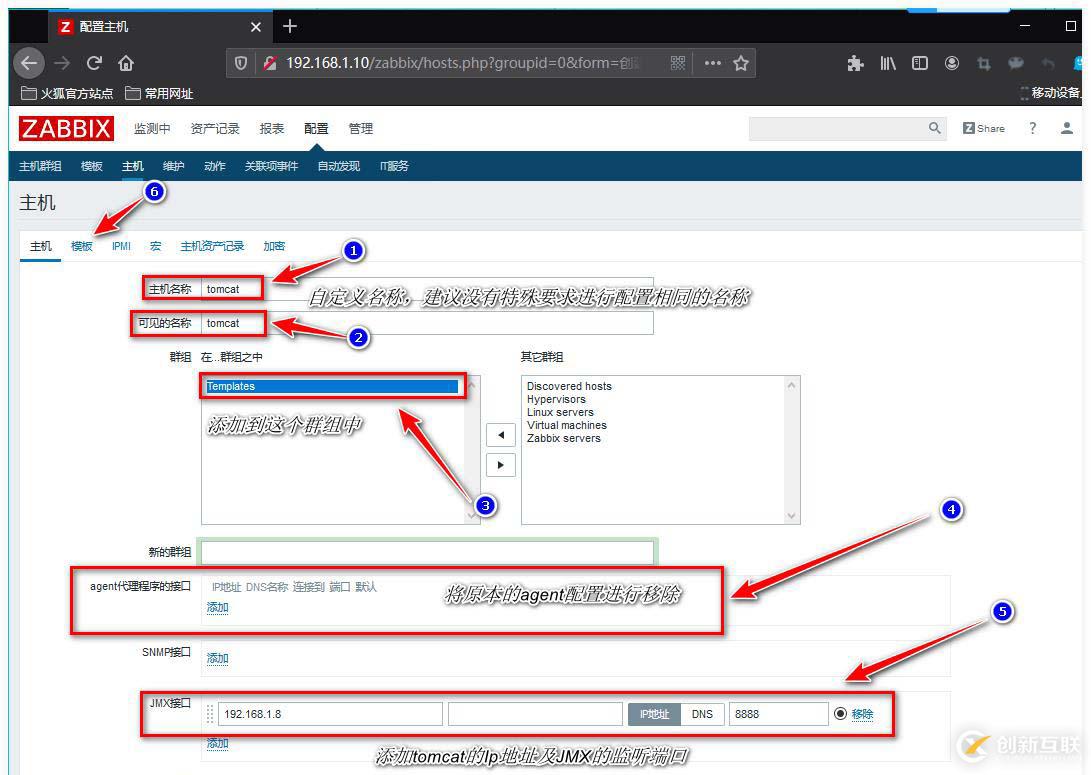Screen dimensions: 1091x775
Task: Open the page actions three-dot menu
Action: point(712,63)
